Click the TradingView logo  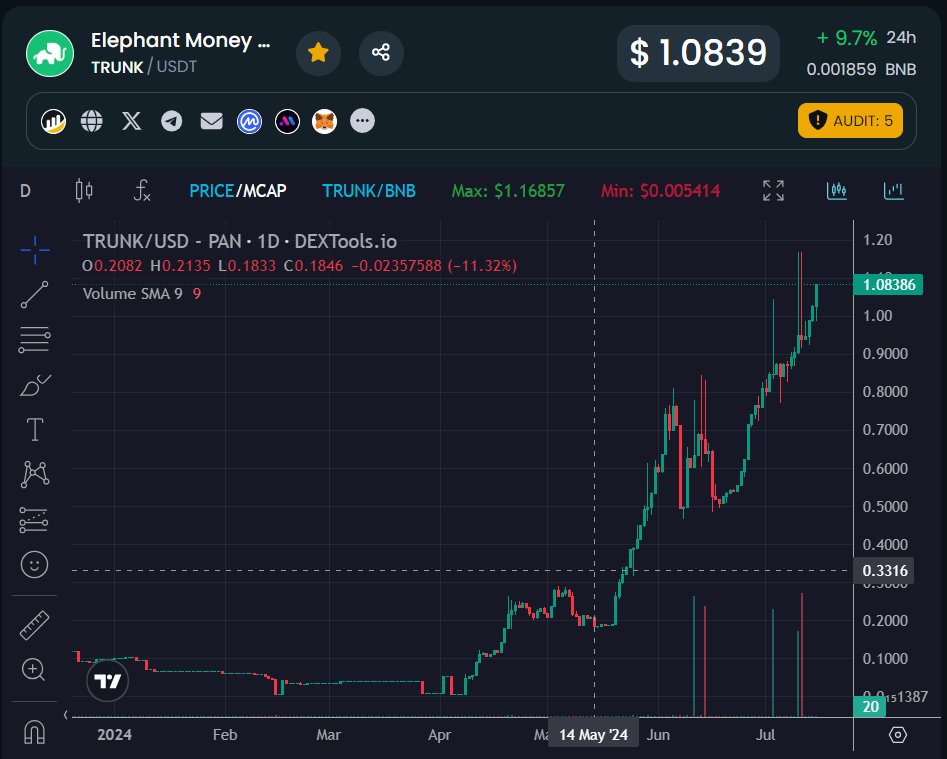coord(108,681)
